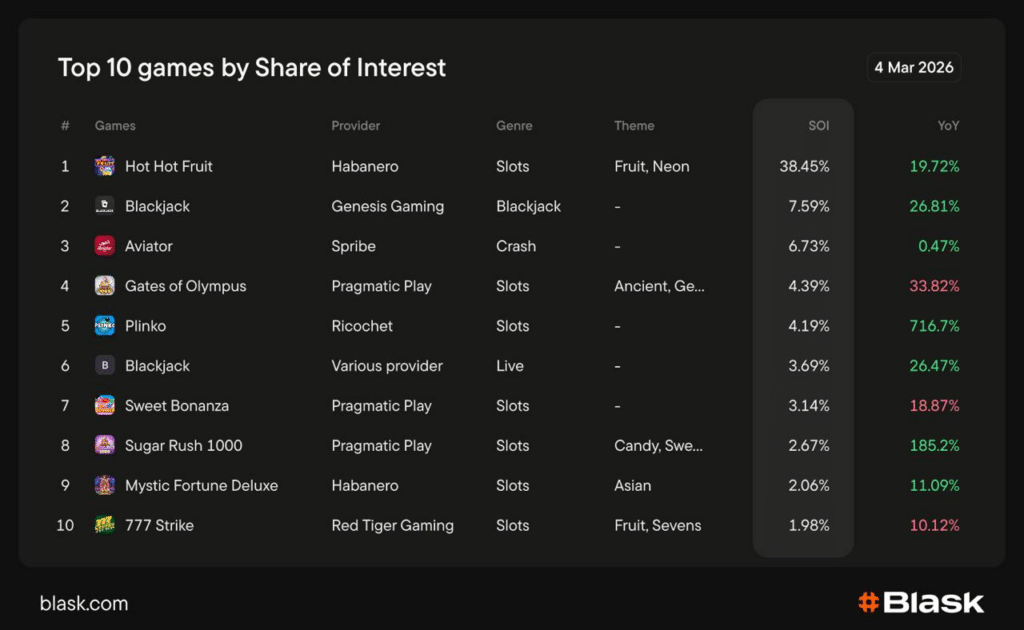Click the Provider column header

[355, 126]
